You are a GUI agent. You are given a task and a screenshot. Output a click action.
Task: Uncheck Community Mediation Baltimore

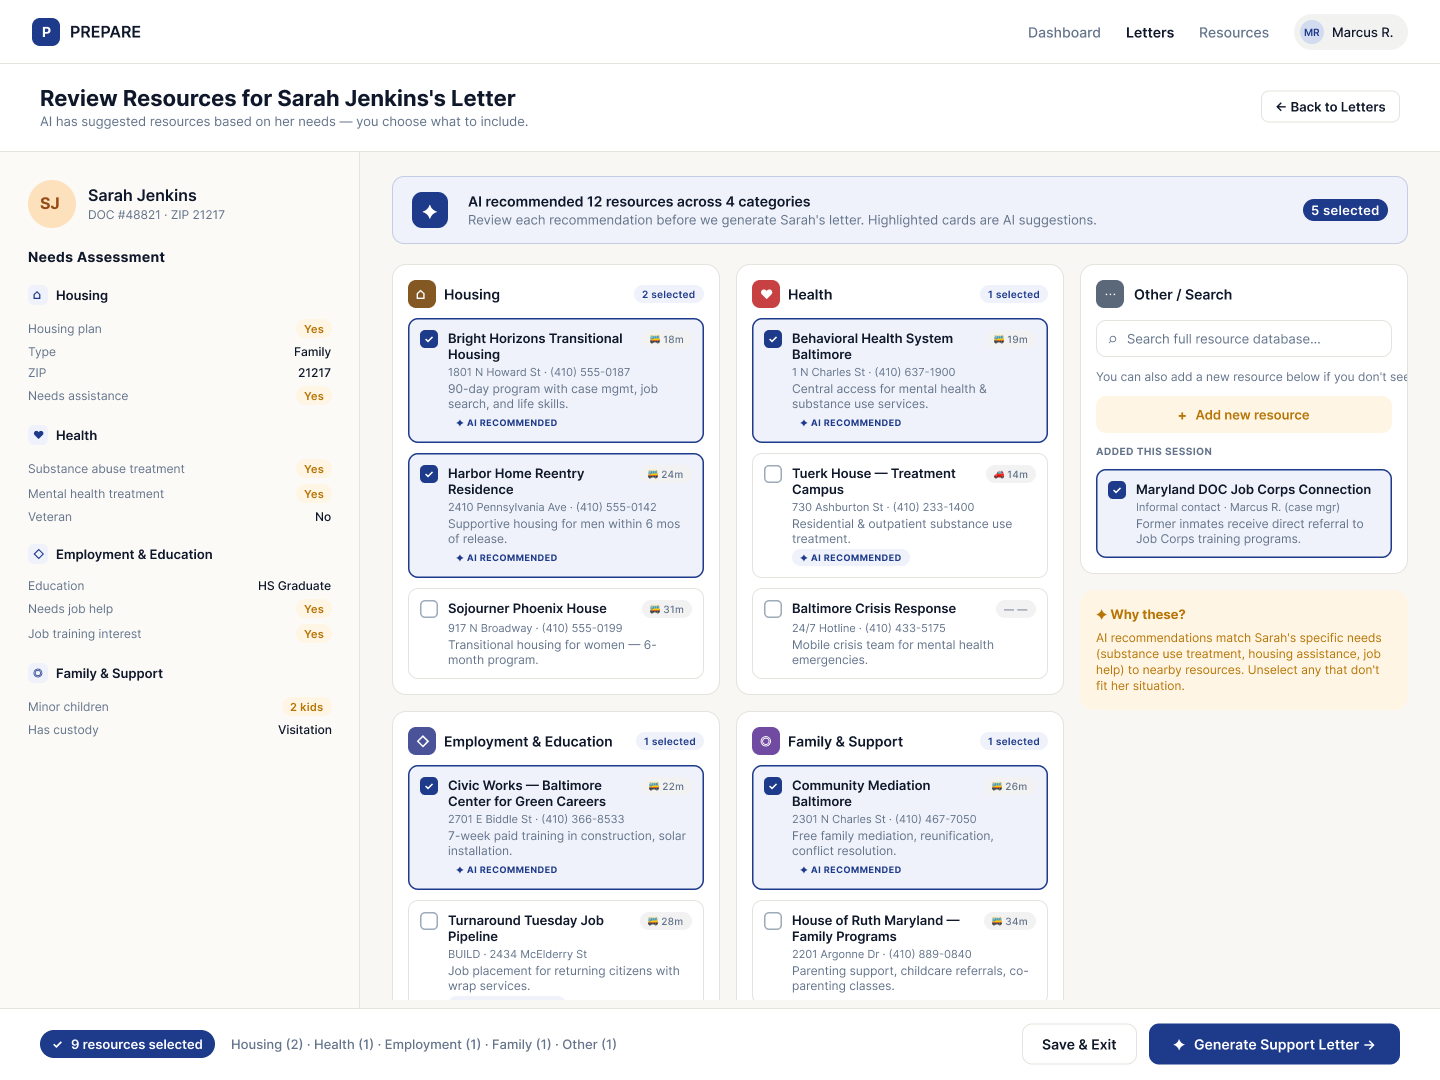point(773,786)
